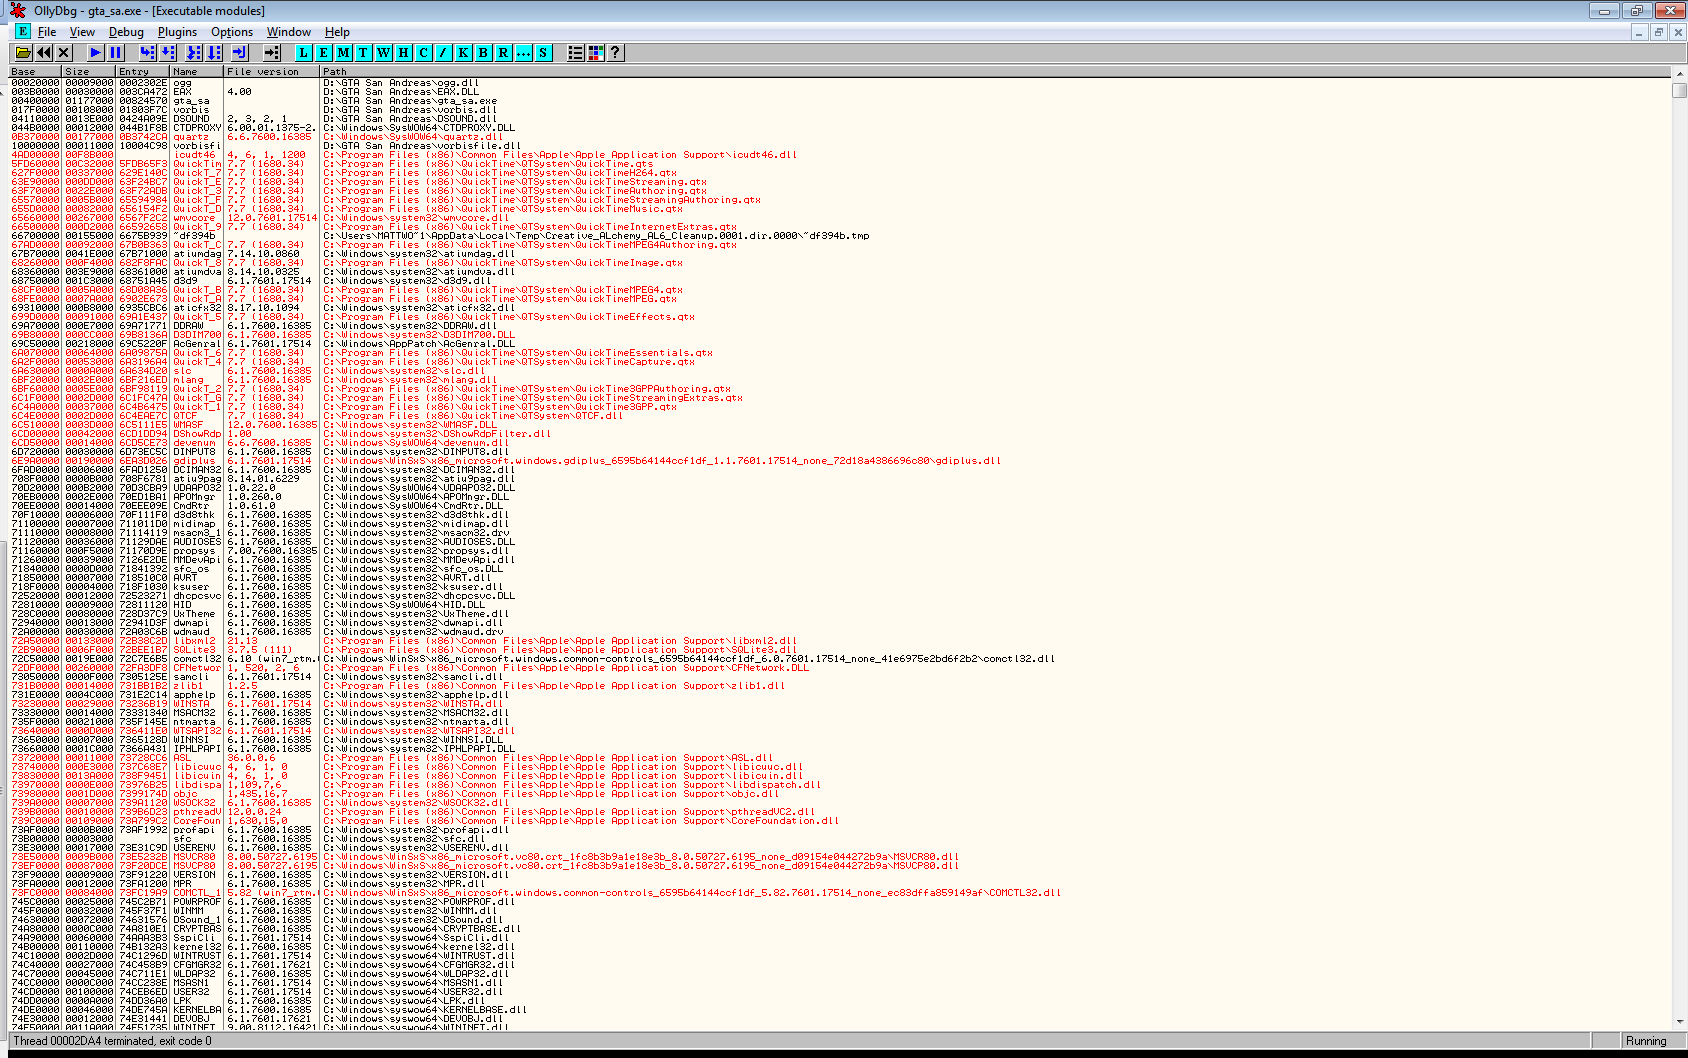This screenshot has width=1688, height=1058.
Task: Run the program with the play icon
Action: pyautogui.click(x=95, y=53)
